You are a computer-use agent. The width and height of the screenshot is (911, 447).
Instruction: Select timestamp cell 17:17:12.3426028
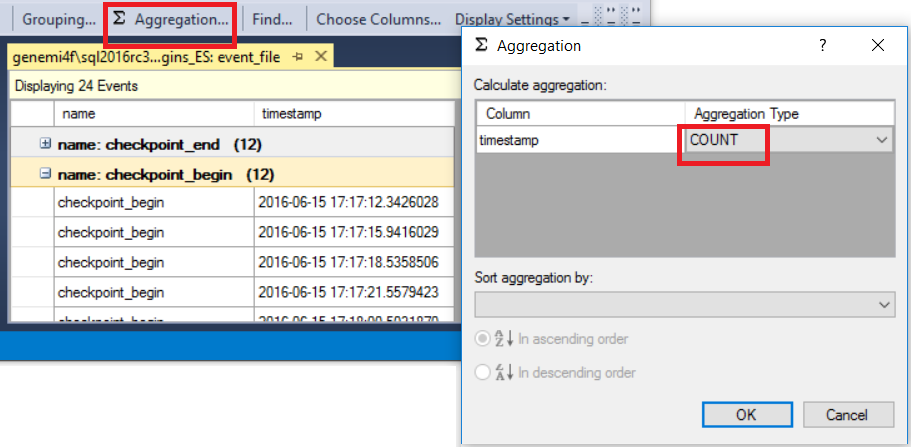coord(354,203)
